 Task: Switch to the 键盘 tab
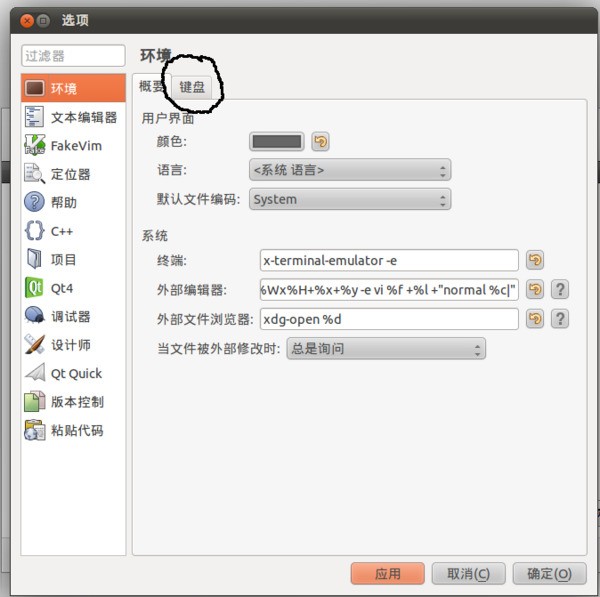pyautogui.click(x=192, y=87)
